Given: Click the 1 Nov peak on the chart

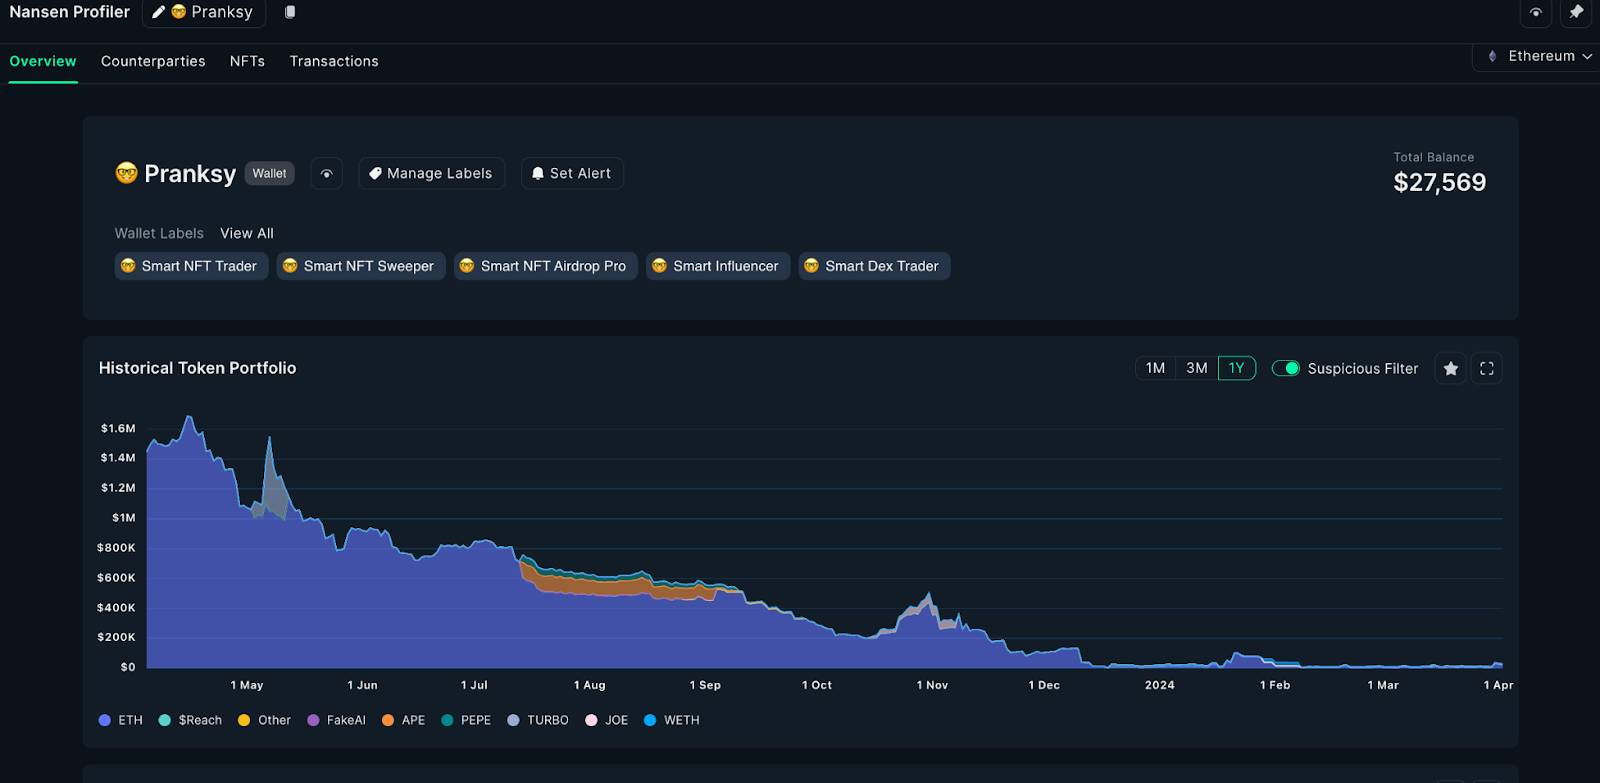Looking at the screenshot, I should click(929, 596).
